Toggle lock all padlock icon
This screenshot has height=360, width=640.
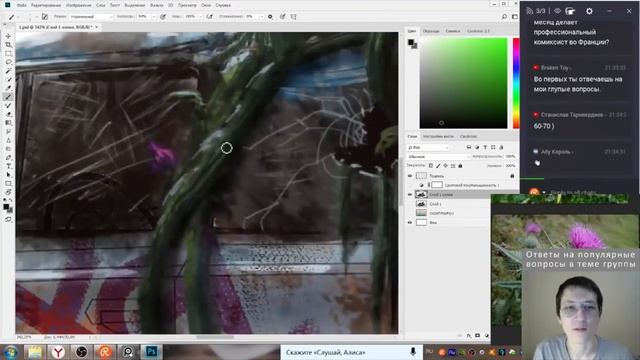point(460,166)
